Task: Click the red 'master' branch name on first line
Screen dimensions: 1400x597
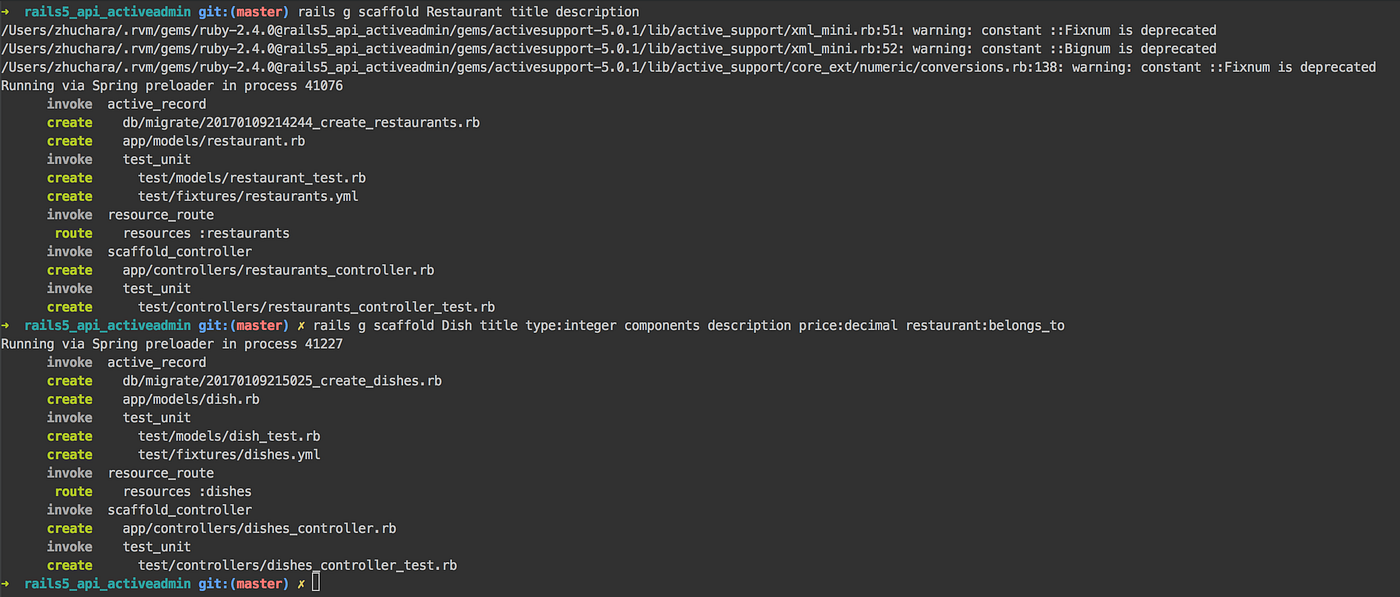Action: coord(257,12)
